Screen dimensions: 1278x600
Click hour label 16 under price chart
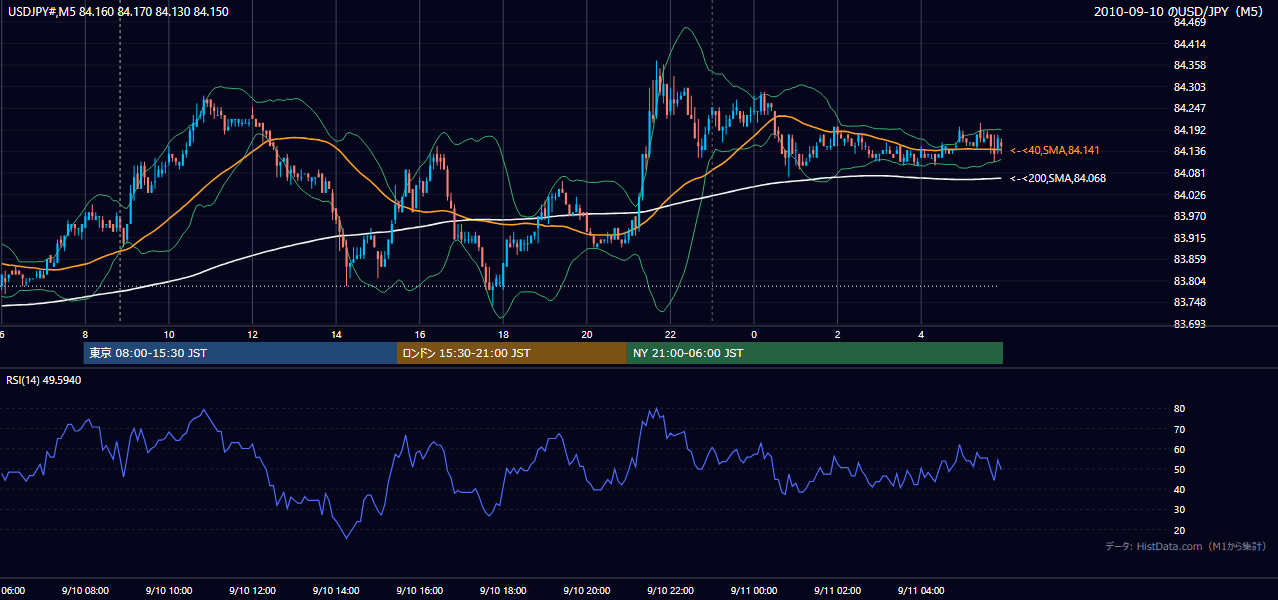point(420,335)
